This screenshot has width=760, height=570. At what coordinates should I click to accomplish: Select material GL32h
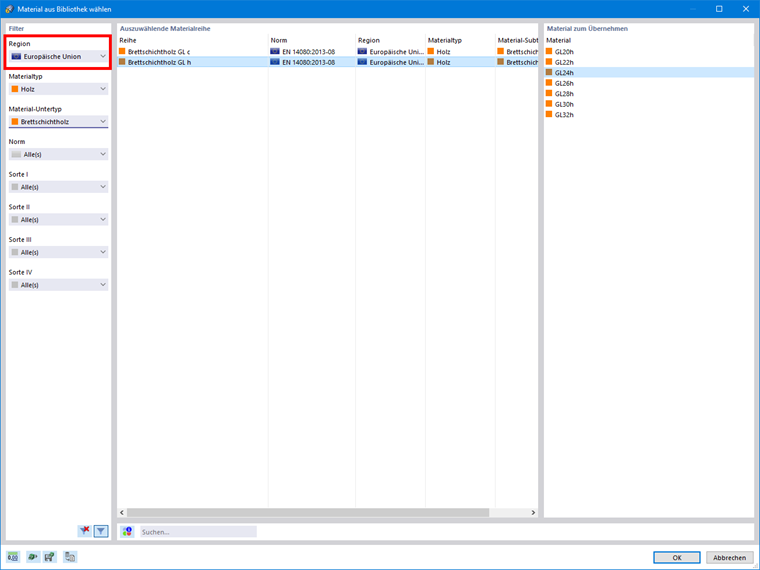click(649, 115)
